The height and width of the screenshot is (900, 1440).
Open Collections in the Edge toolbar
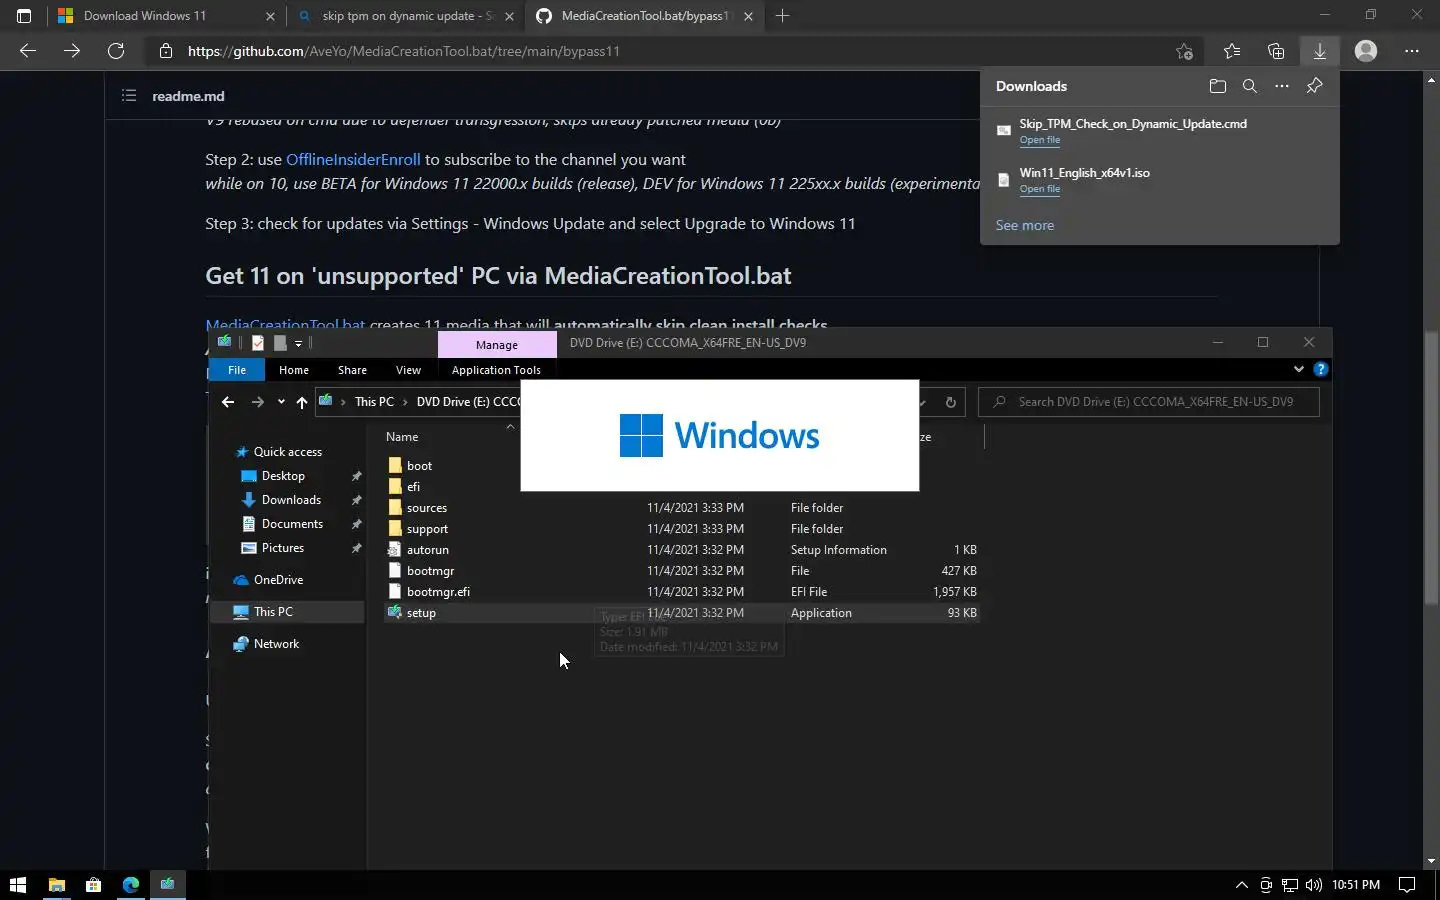(1275, 51)
